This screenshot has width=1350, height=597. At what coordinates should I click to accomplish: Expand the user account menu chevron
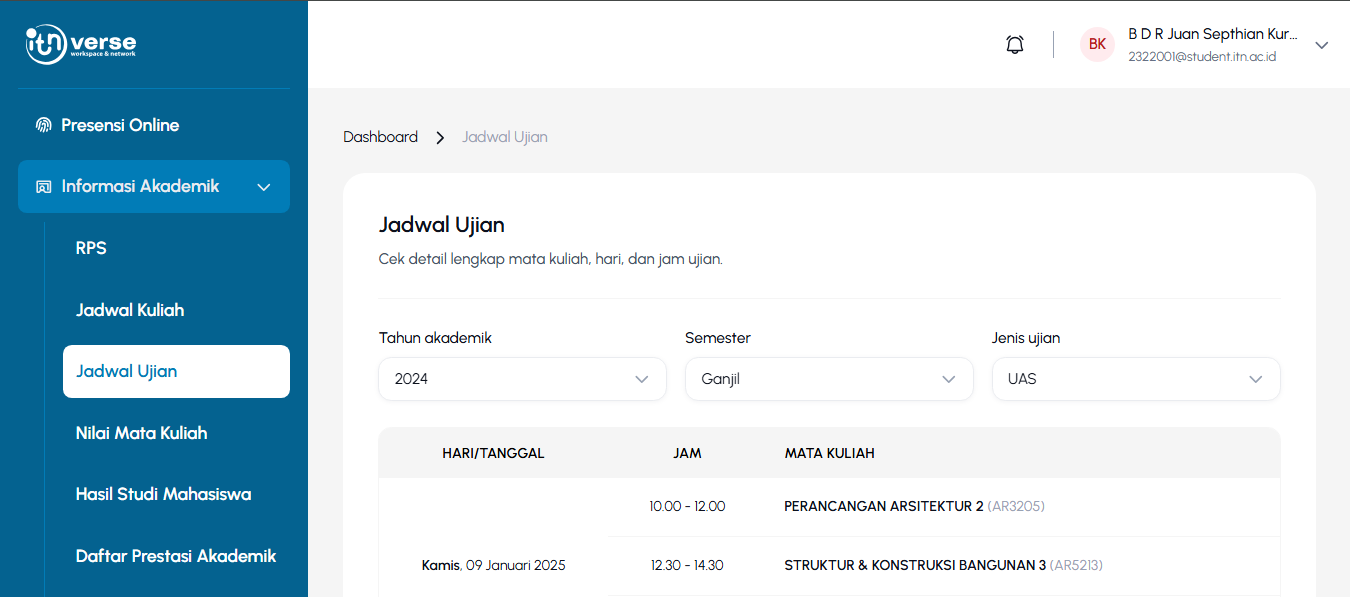tap(1321, 45)
